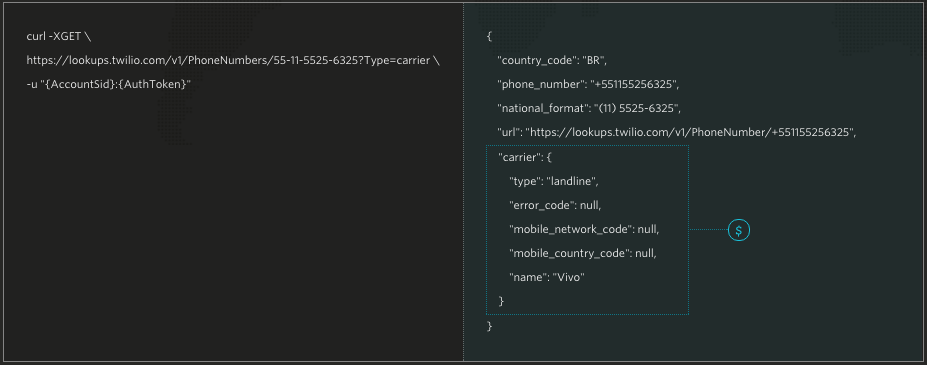The image size is (927, 365).
Task: Click the "country_code": "BR" line
Action: (x=553, y=60)
